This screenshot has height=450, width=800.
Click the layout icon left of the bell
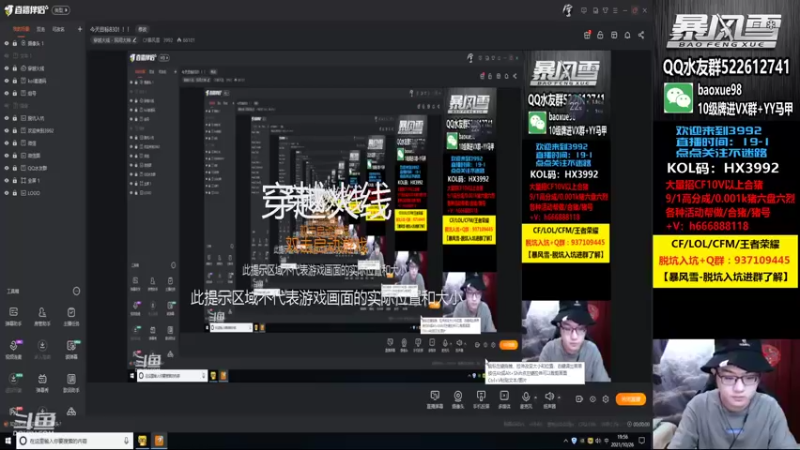click(614, 35)
